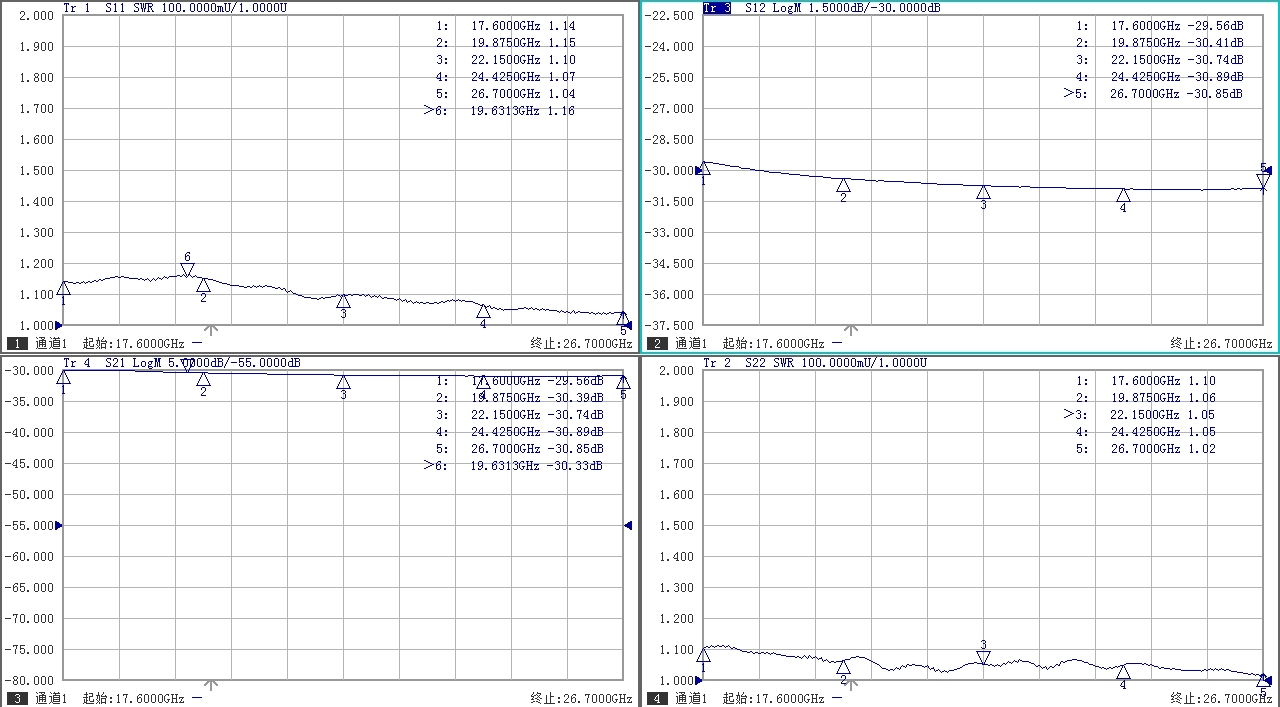Select marker 3 triangle on S11 SWR plot
Image resolution: width=1280 pixels, height=707 pixels.
click(343, 301)
